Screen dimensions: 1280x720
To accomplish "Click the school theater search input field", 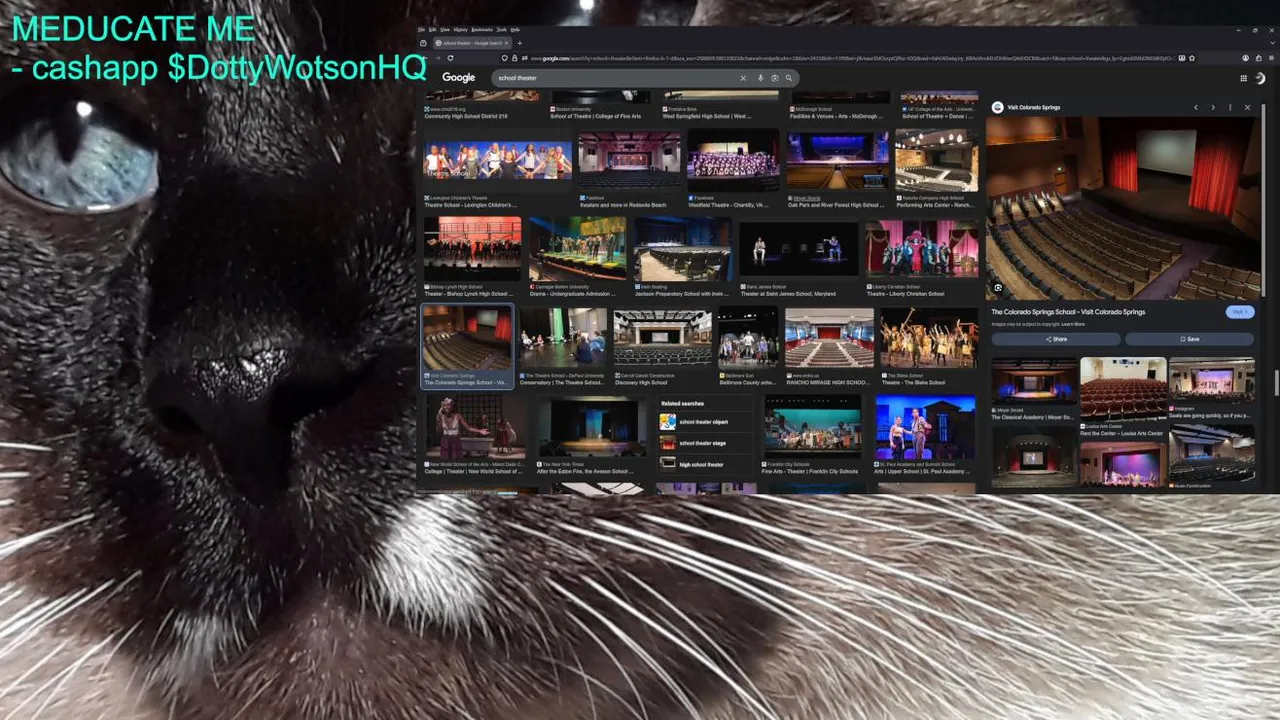I will coord(615,78).
